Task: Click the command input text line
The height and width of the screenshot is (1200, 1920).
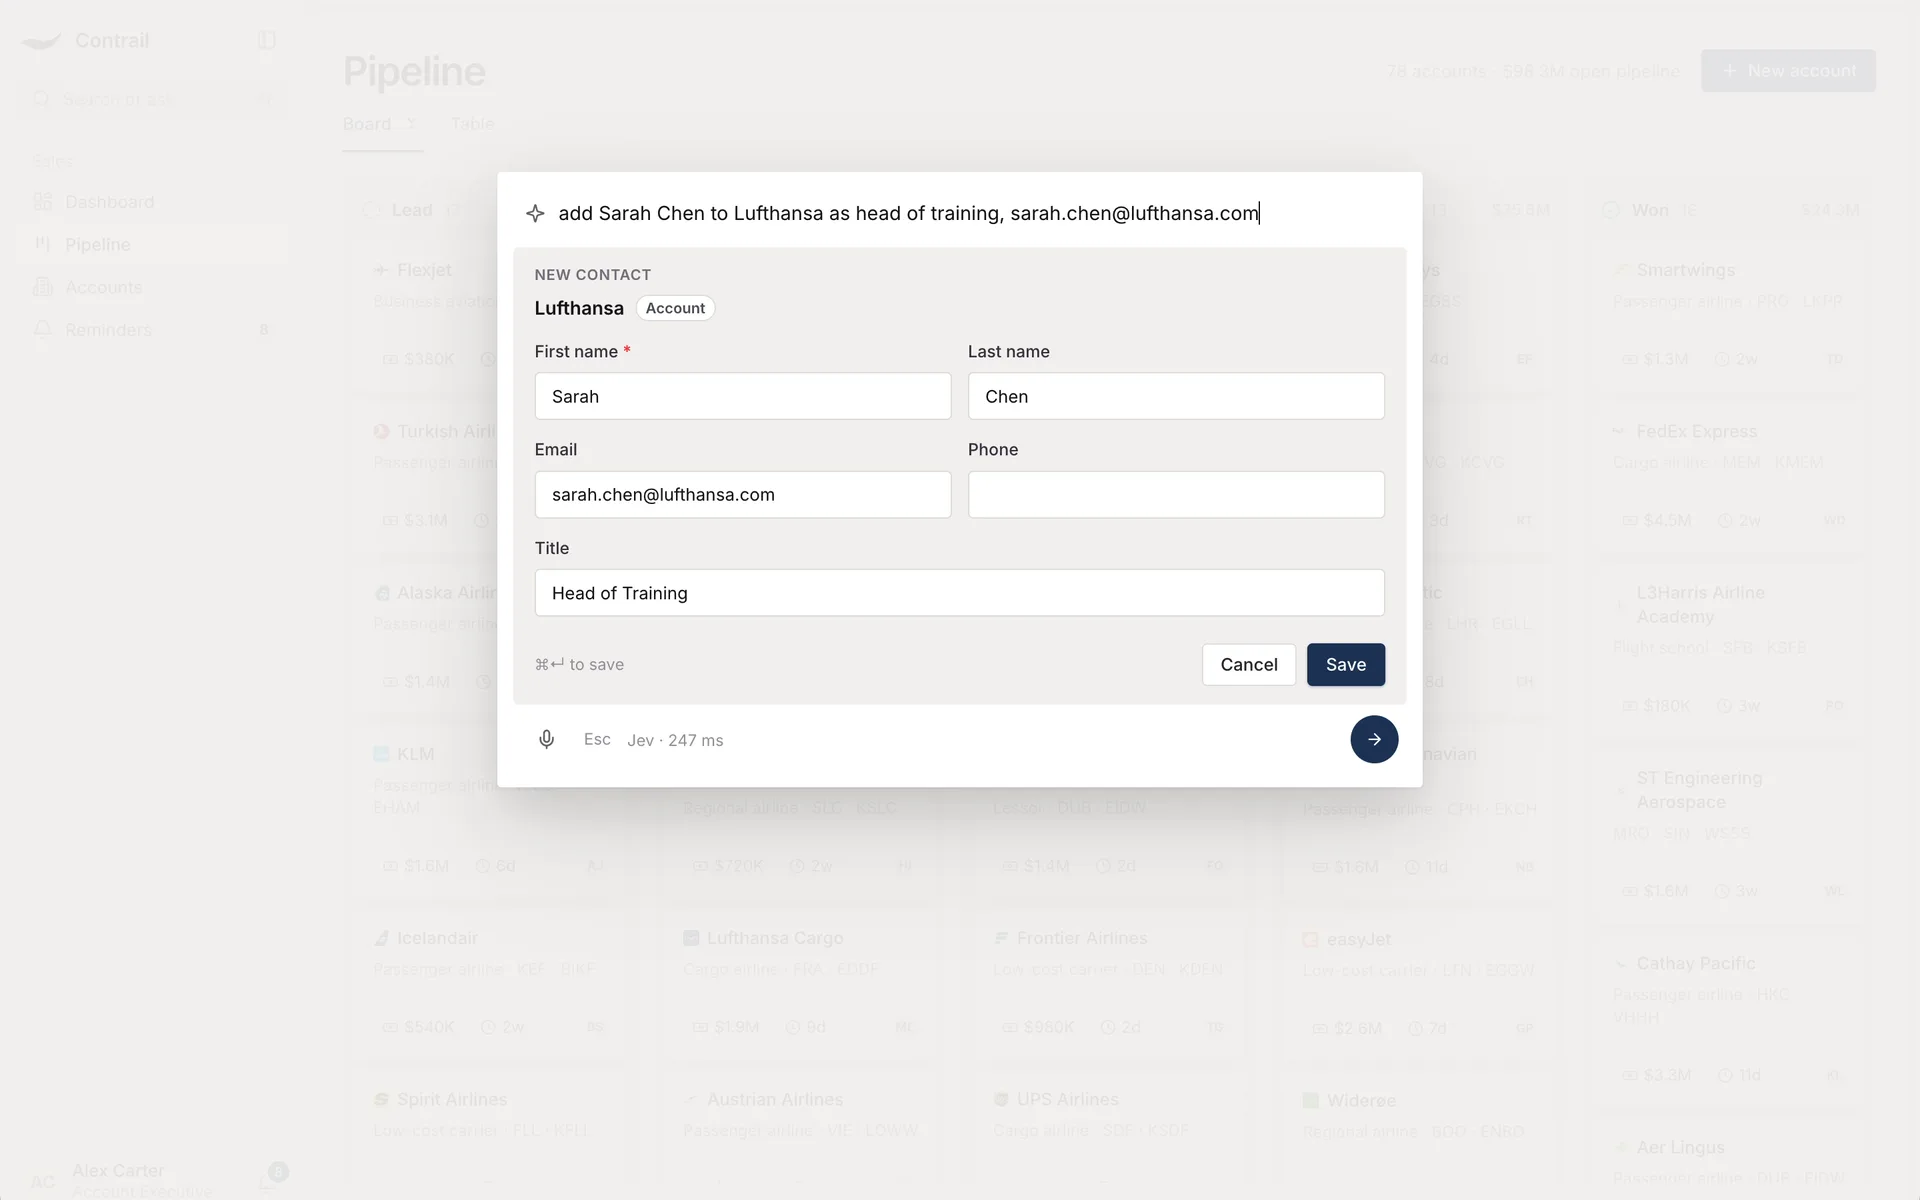Action: [x=908, y=213]
